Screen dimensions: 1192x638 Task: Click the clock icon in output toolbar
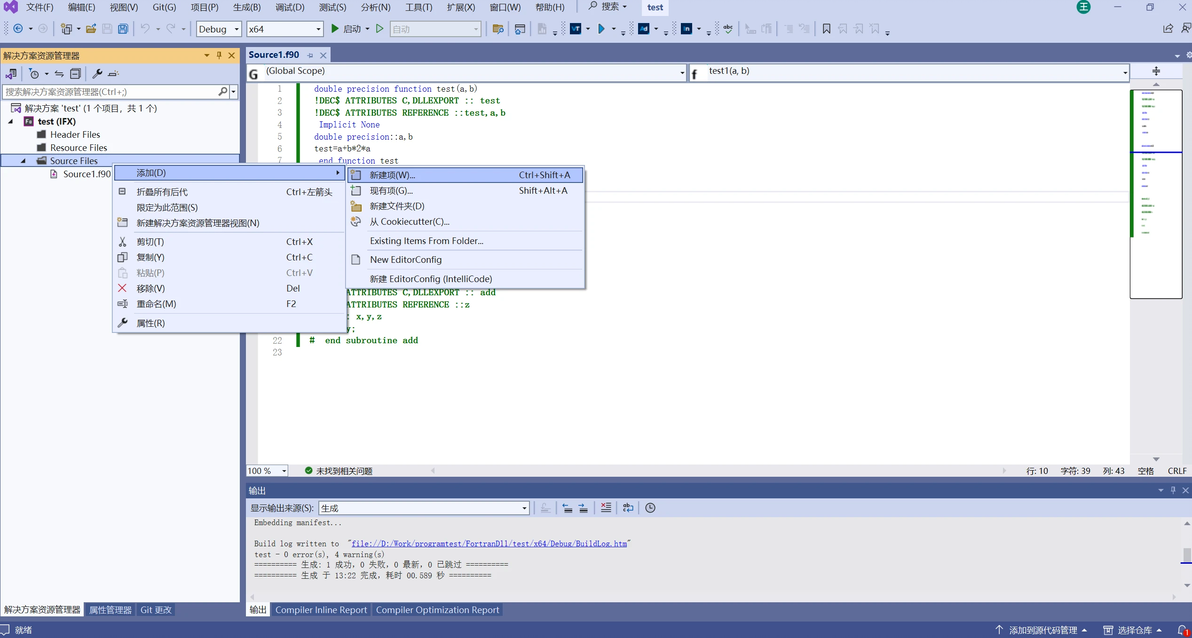click(x=650, y=508)
